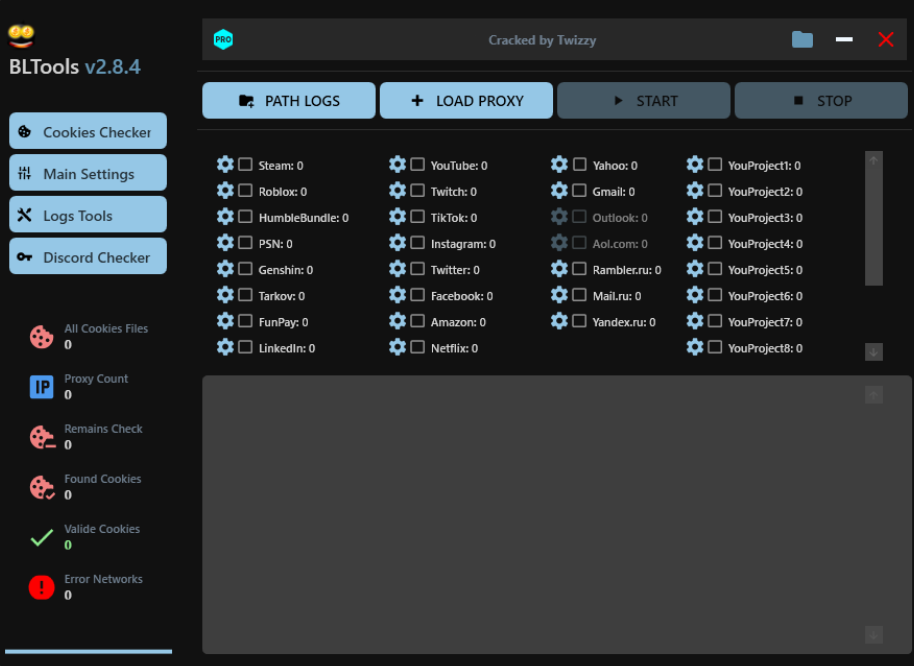The width and height of the screenshot is (914, 666).
Task: Open PSN gear settings
Action: [x=225, y=242]
